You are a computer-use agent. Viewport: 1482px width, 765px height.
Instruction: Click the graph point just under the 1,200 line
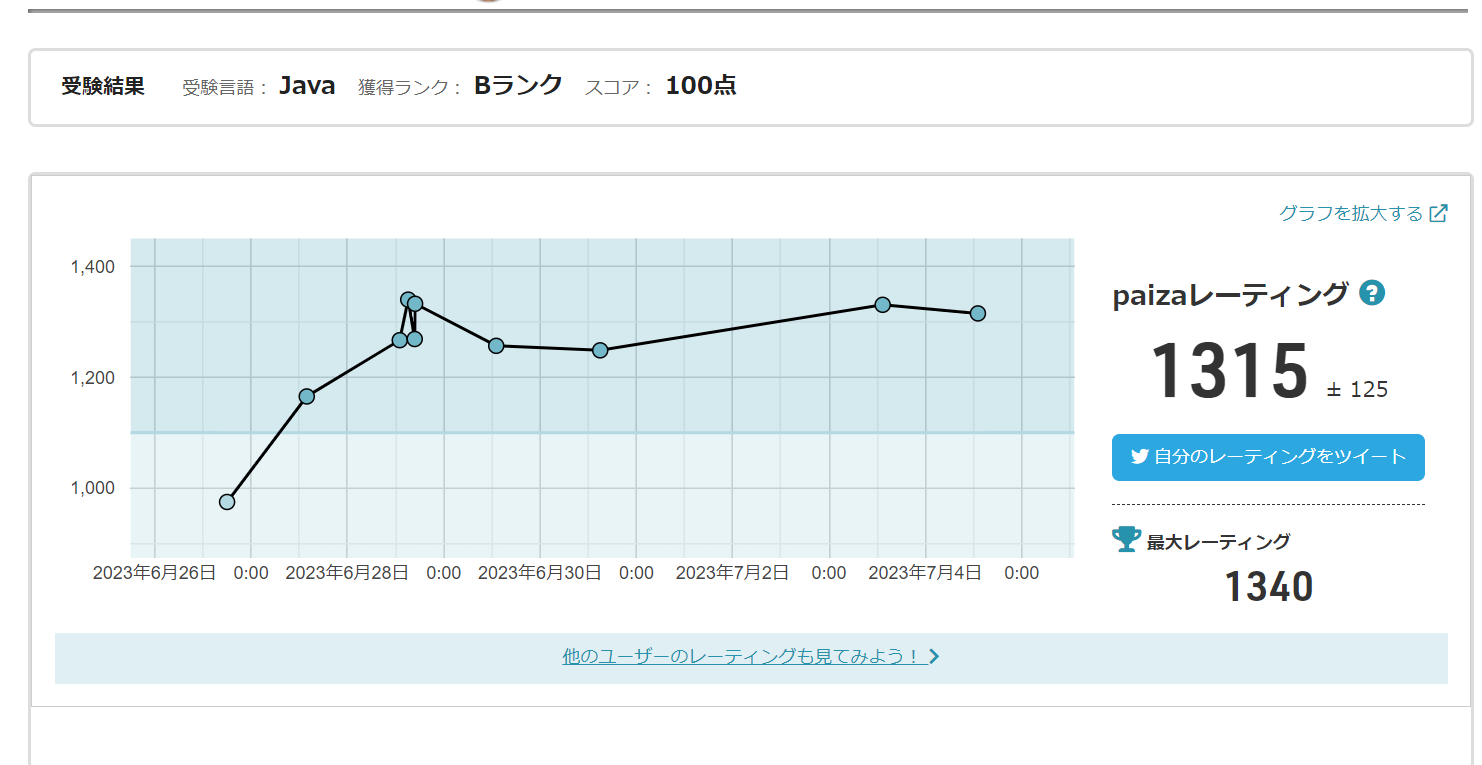307,397
